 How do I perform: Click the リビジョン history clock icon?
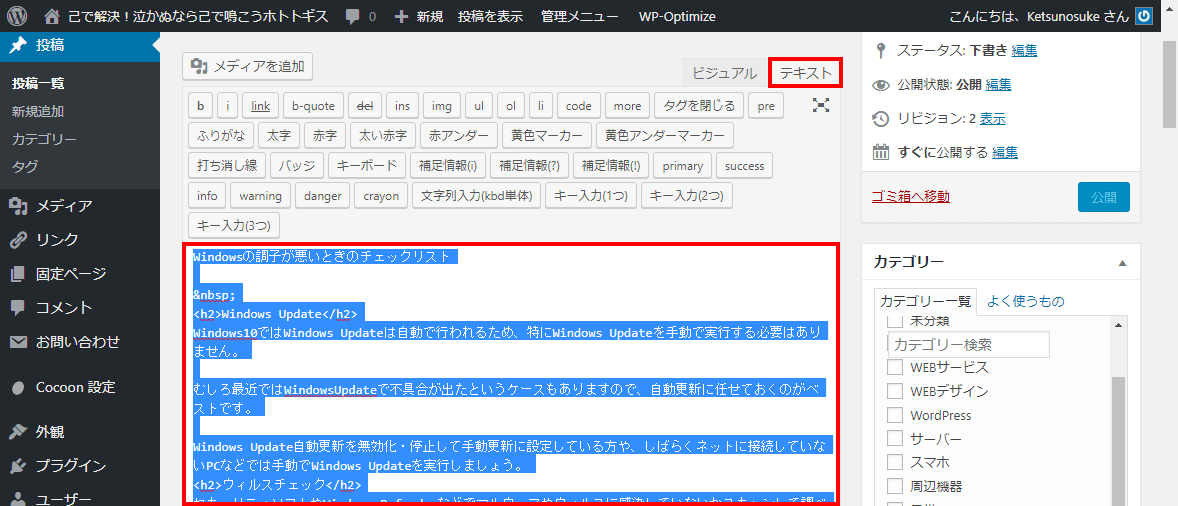(x=880, y=119)
